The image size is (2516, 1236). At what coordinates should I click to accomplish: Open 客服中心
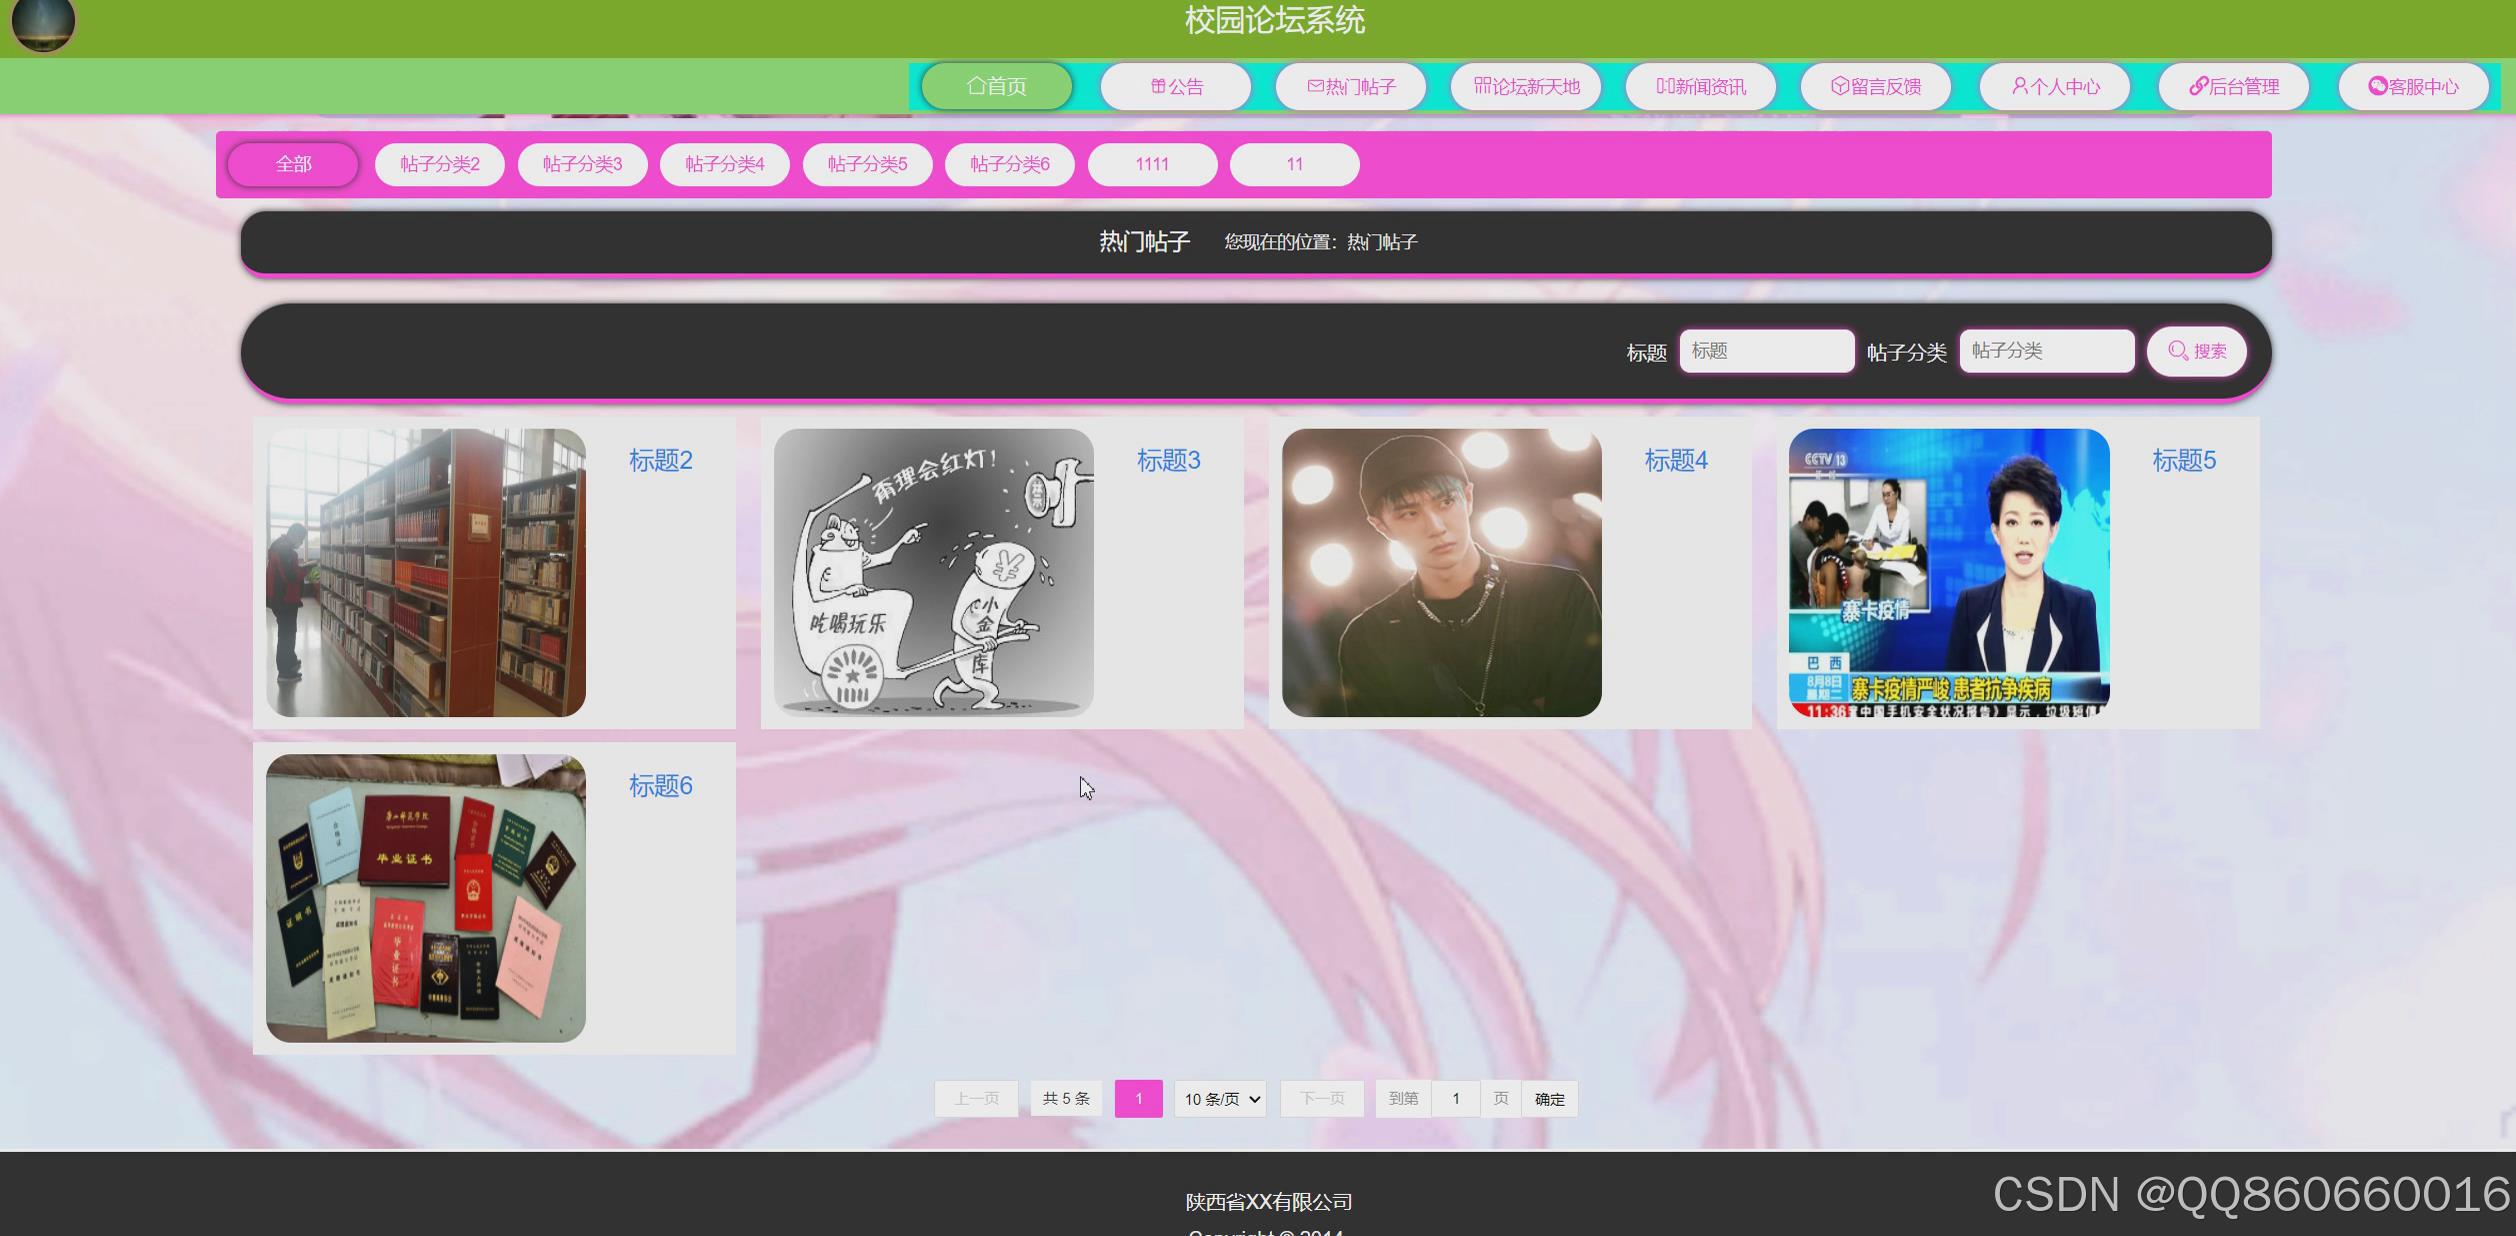[x=2413, y=86]
